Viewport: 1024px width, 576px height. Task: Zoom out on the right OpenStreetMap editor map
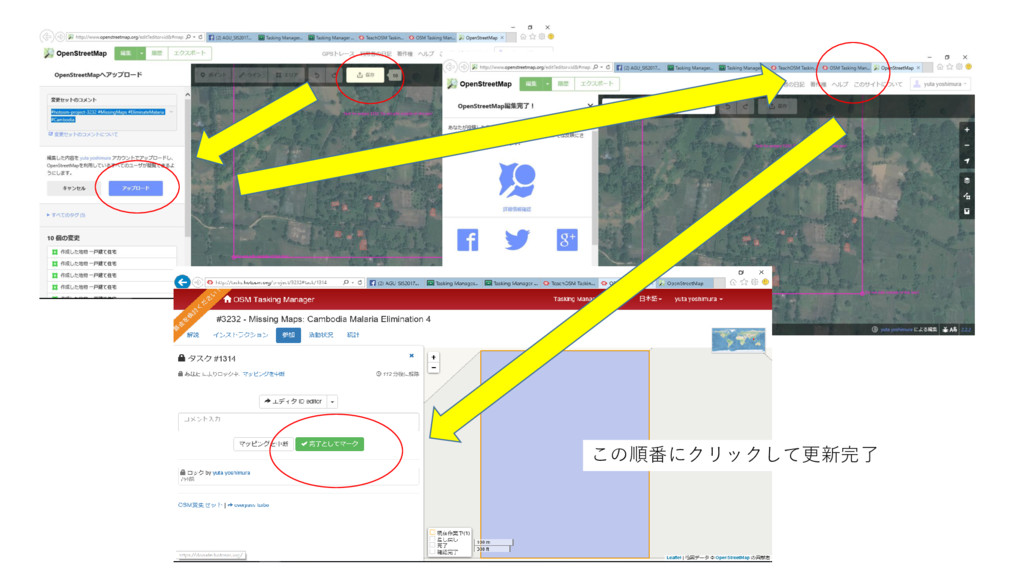coord(967,145)
